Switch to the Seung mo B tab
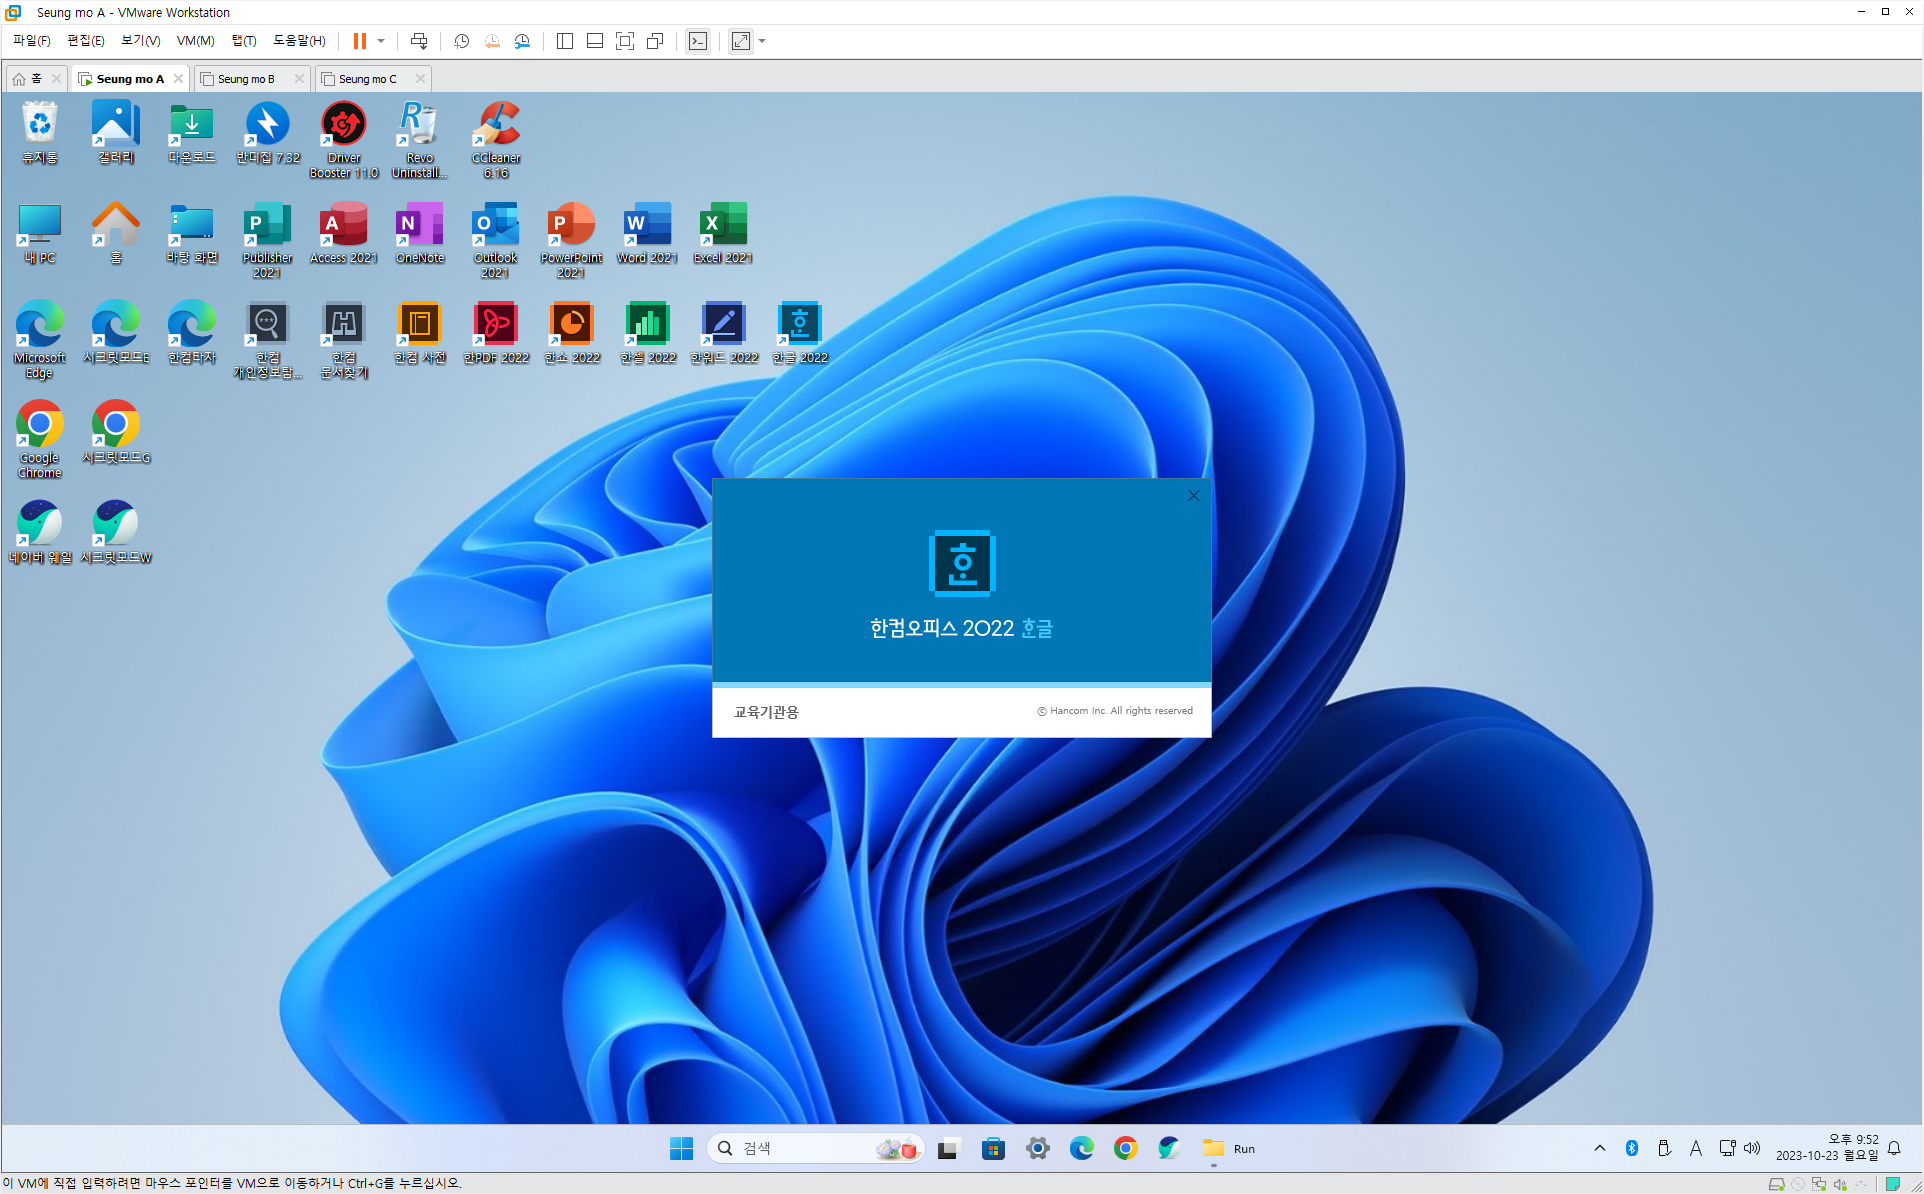Image resolution: width=1924 pixels, height=1194 pixels. coord(246,79)
